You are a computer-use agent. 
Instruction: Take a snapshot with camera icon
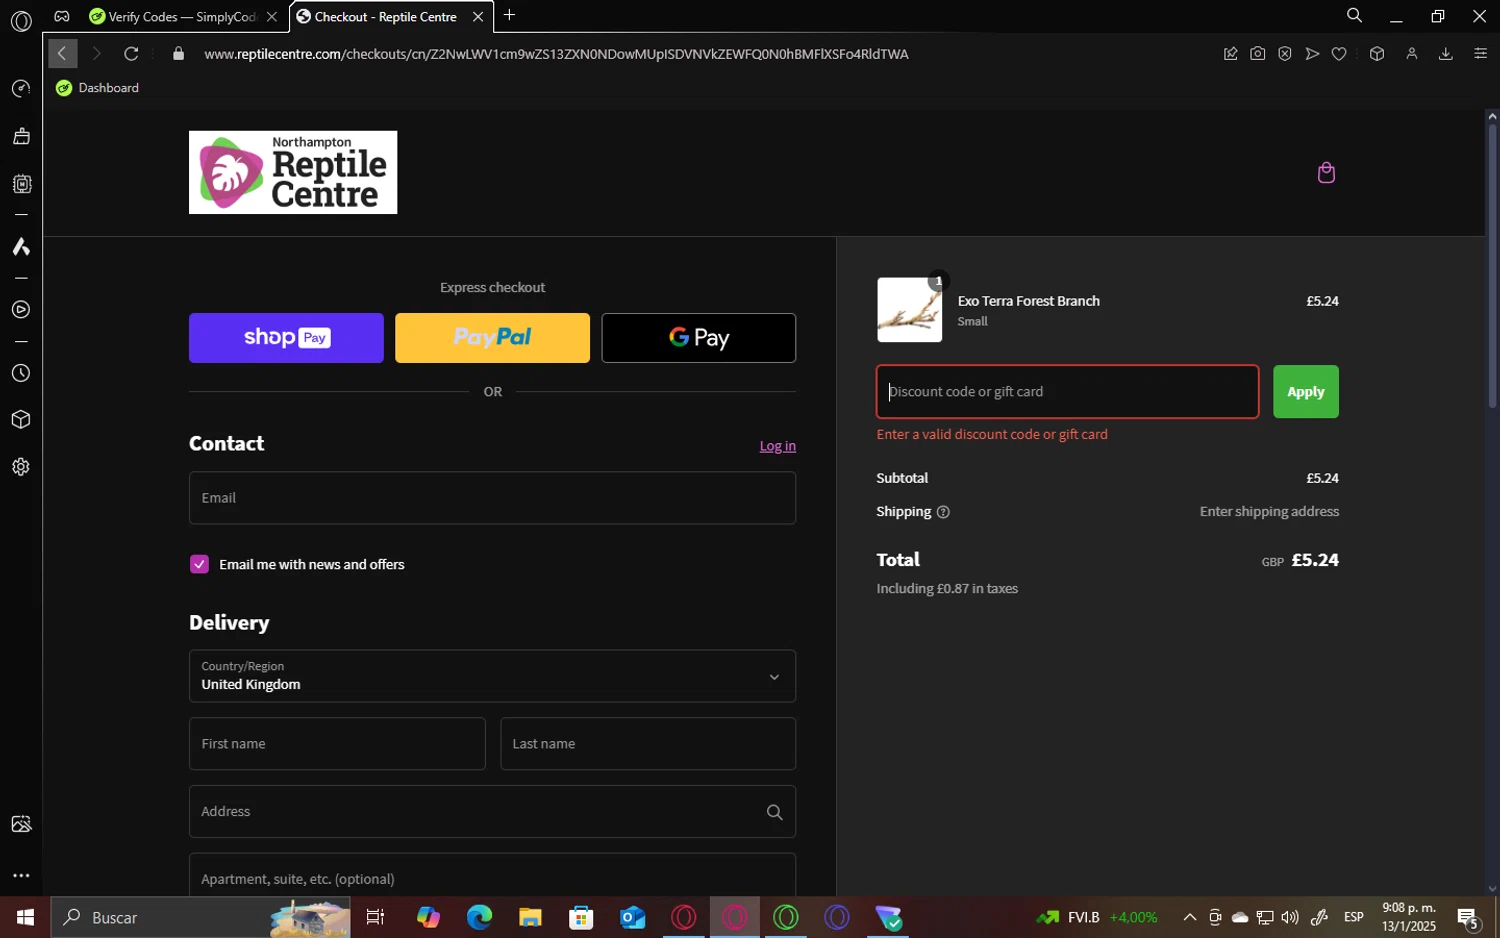pos(1257,54)
